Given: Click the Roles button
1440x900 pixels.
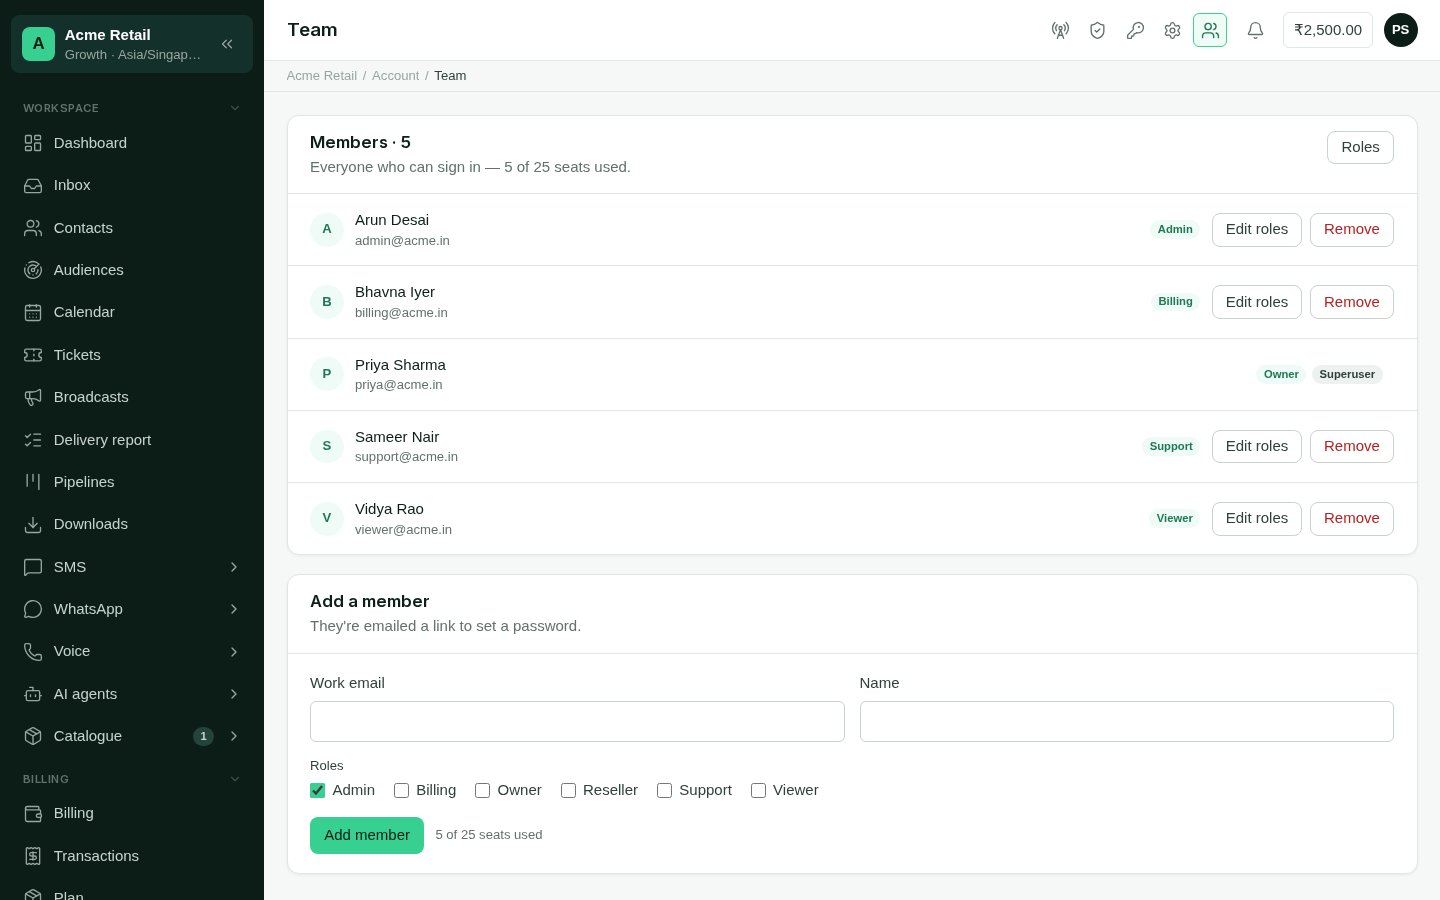Looking at the screenshot, I should point(1360,147).
